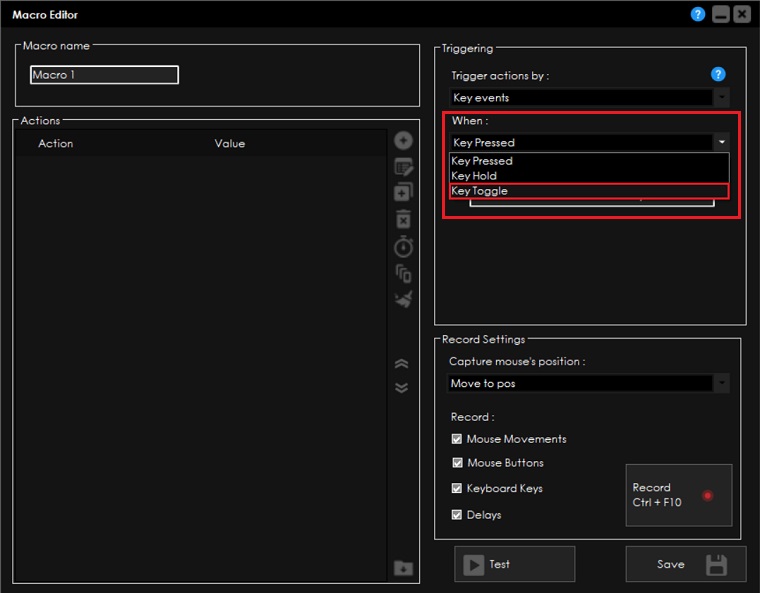The image size is (760, 593).
Task: Move action up with double chevron up
Action: click(x=401, y=364)
